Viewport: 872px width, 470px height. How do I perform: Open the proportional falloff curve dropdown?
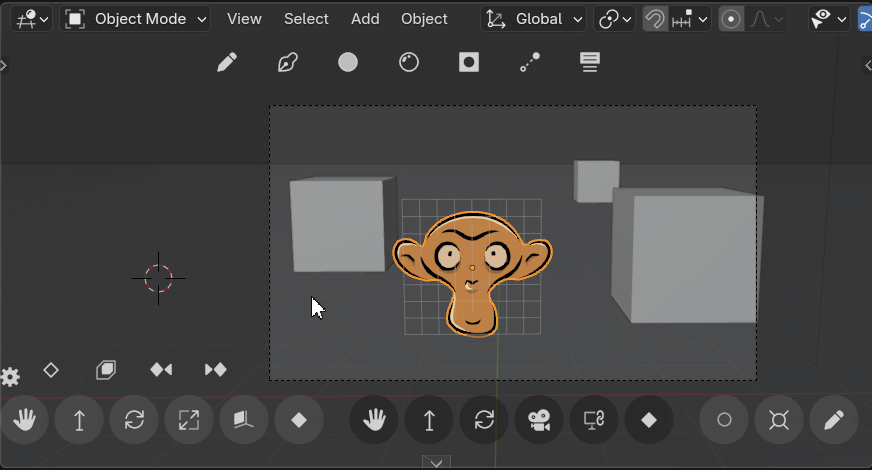click(766, 19)
